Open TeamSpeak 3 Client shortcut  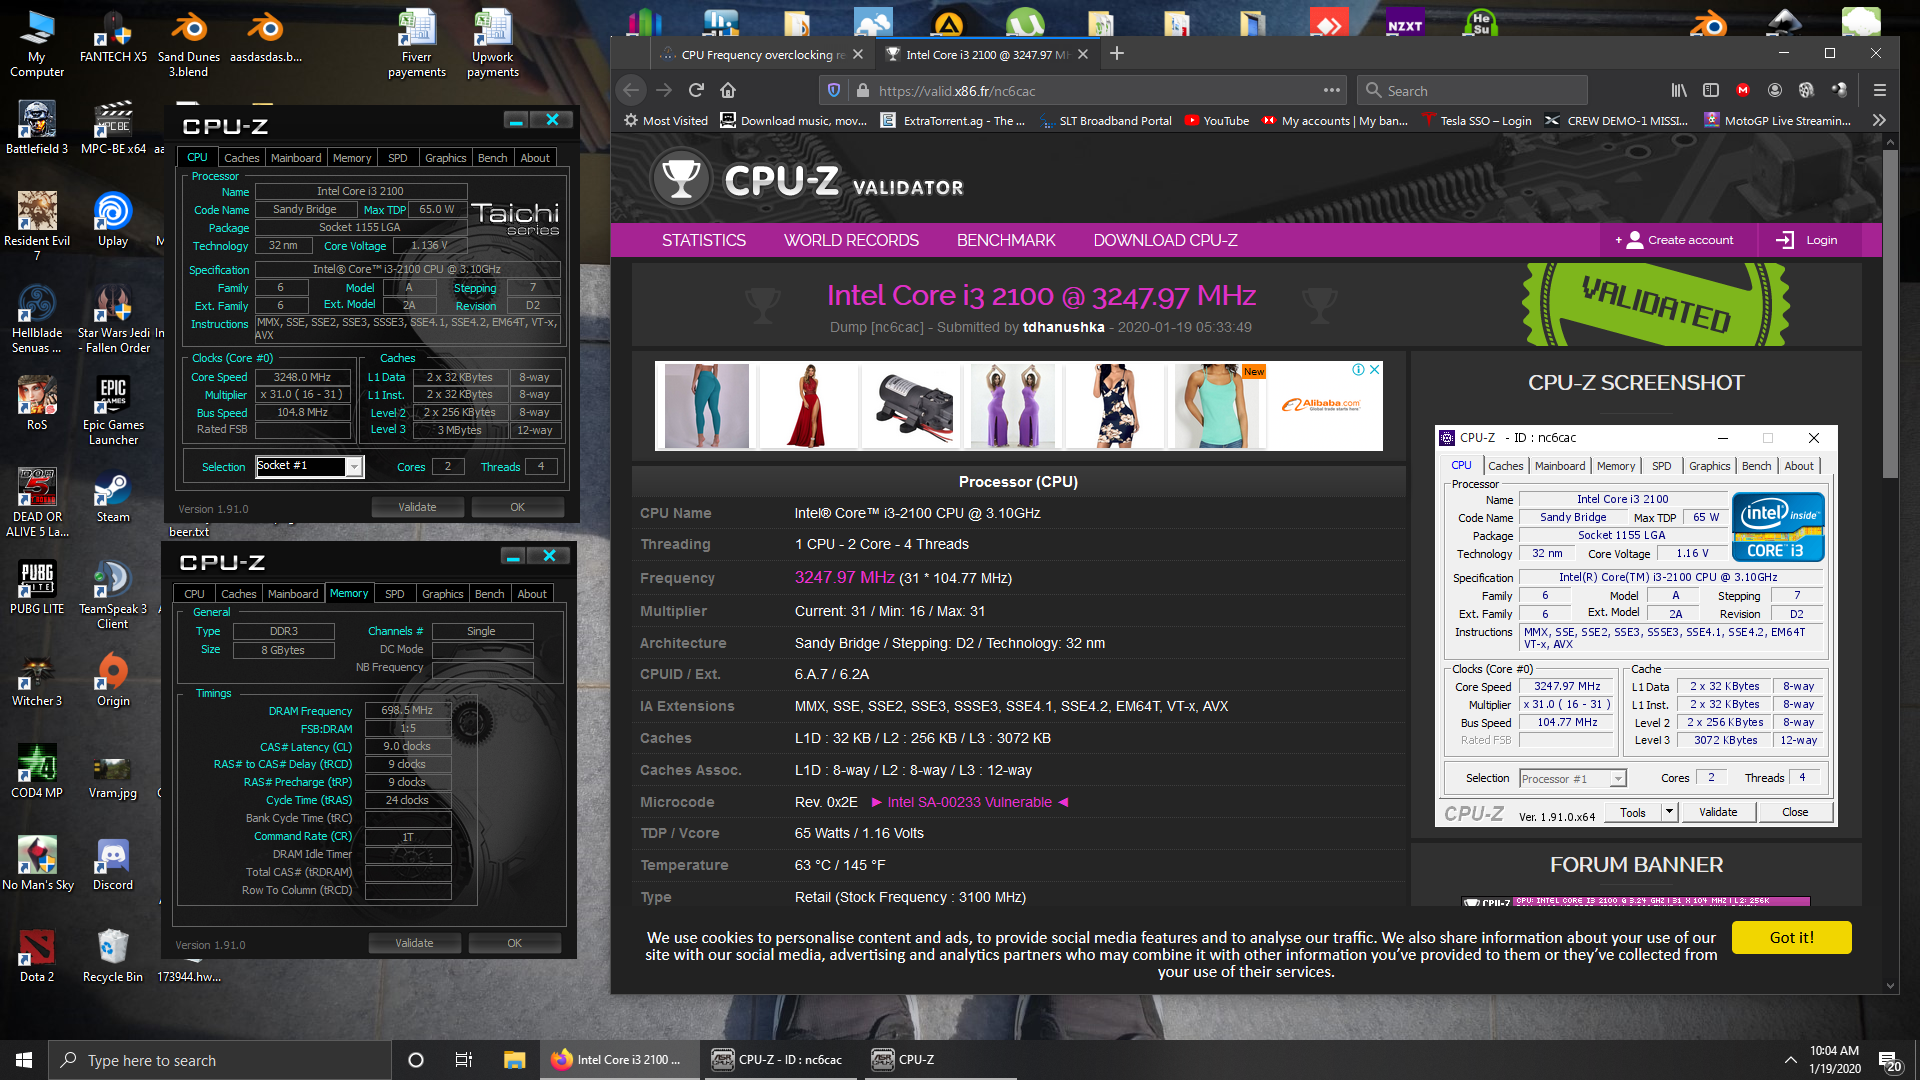[x=113, y=595]
